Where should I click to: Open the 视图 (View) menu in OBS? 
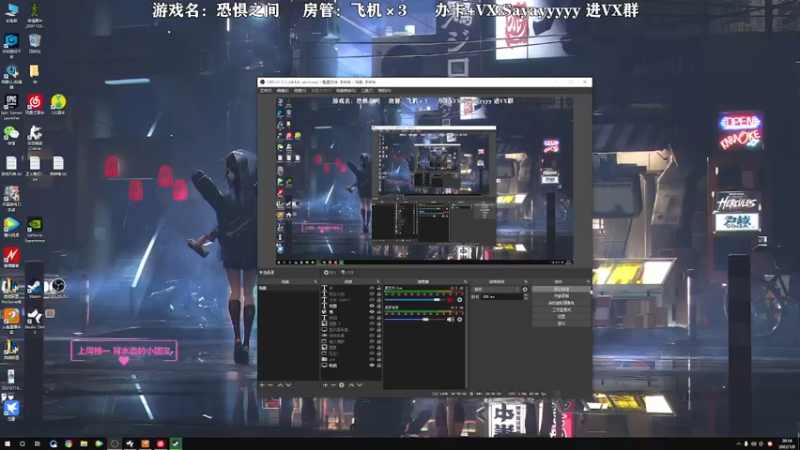click(299, 90)
